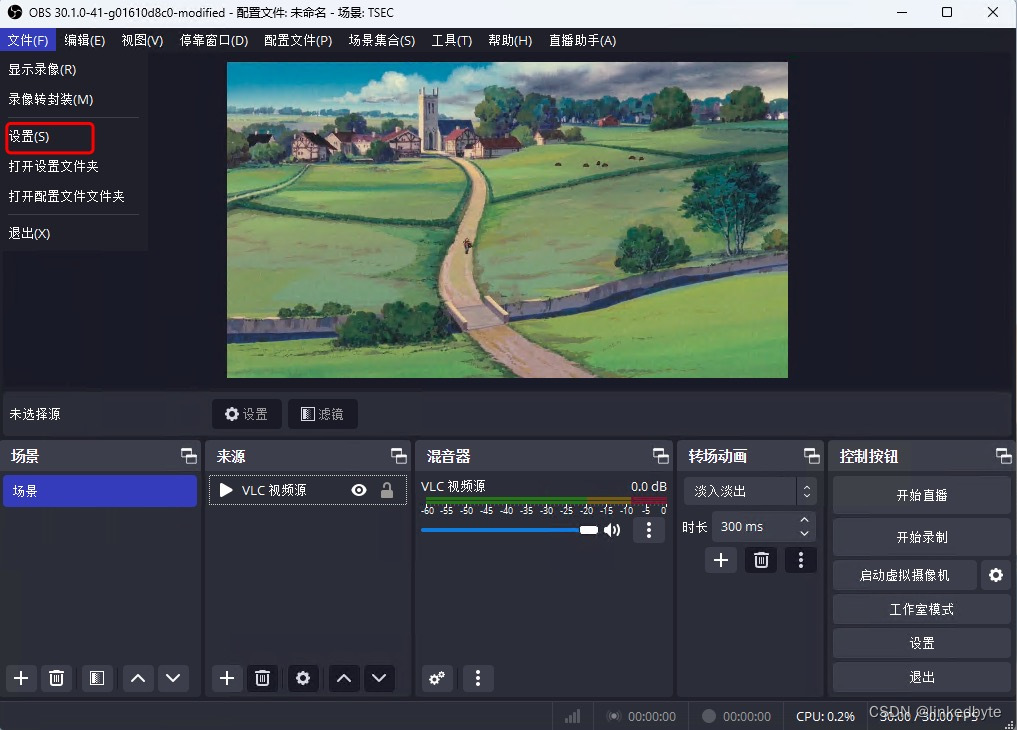Open advanced audio properties gears icon
Viewport: 1017px width, 730px height.
pos(437,678)
